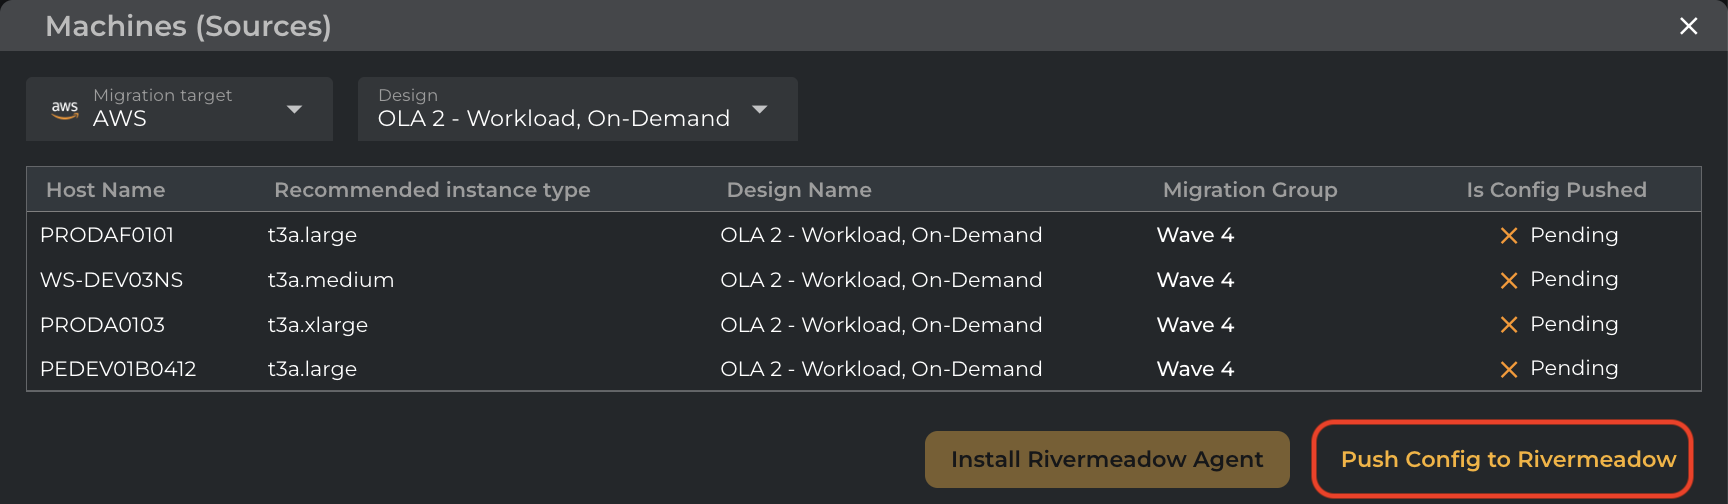Click Wave 4 for PEDEV01B0412 row
The width and height of the screenshot is (1728, 504).
[1195, 369]
